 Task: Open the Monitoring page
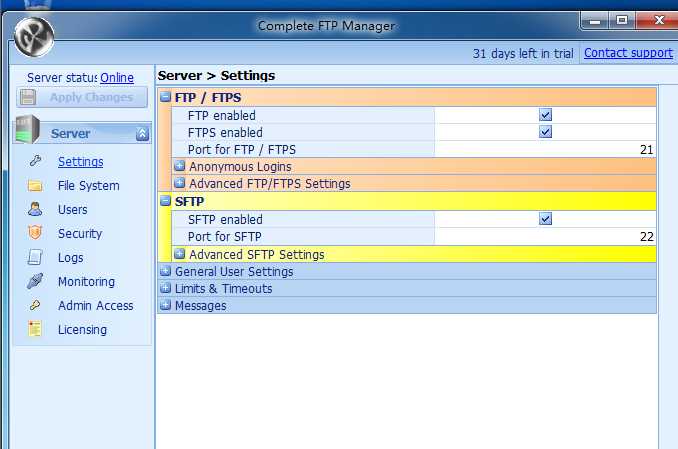pos(86,282)
